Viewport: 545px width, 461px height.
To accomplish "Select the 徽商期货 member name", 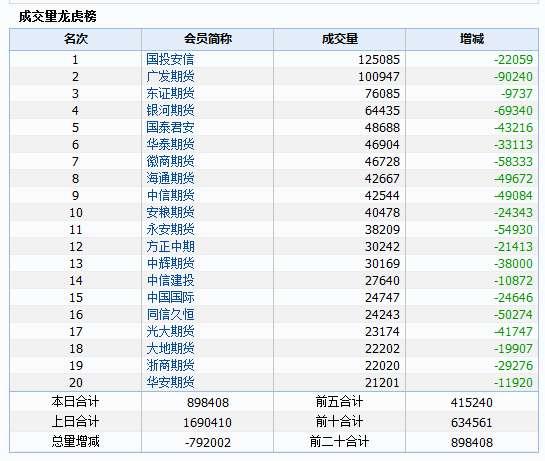I will (170, 161).
